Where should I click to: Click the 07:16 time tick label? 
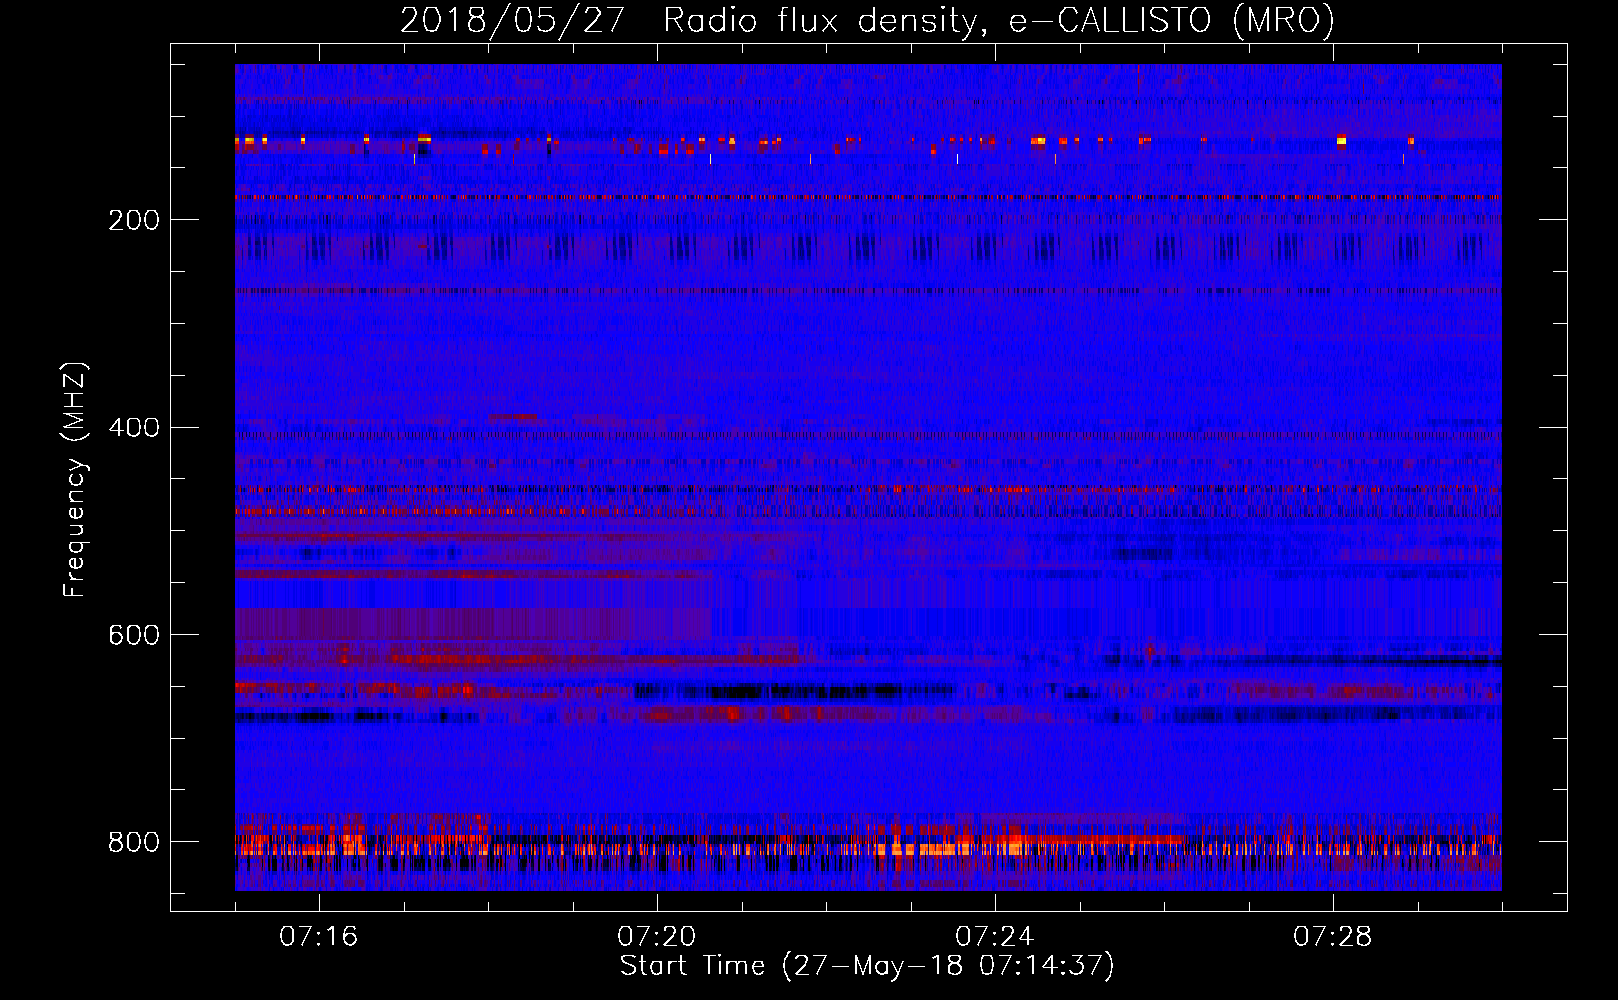click(319, 937)
